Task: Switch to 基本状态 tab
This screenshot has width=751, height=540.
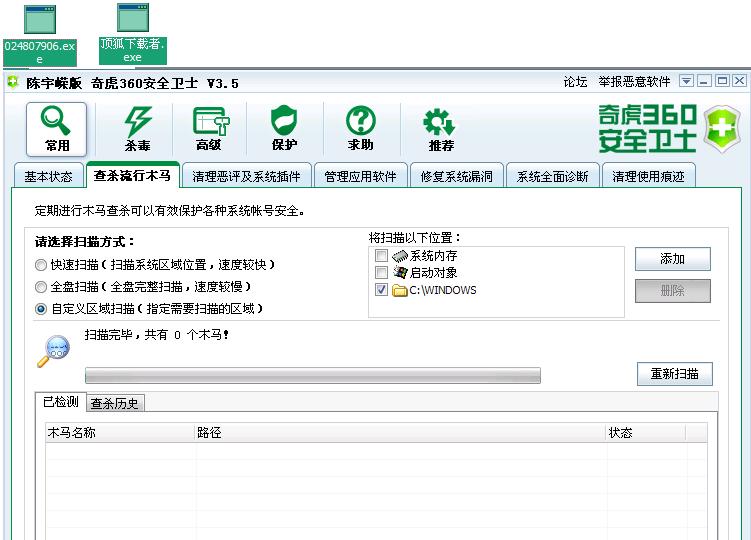Action: coord(48,176)
